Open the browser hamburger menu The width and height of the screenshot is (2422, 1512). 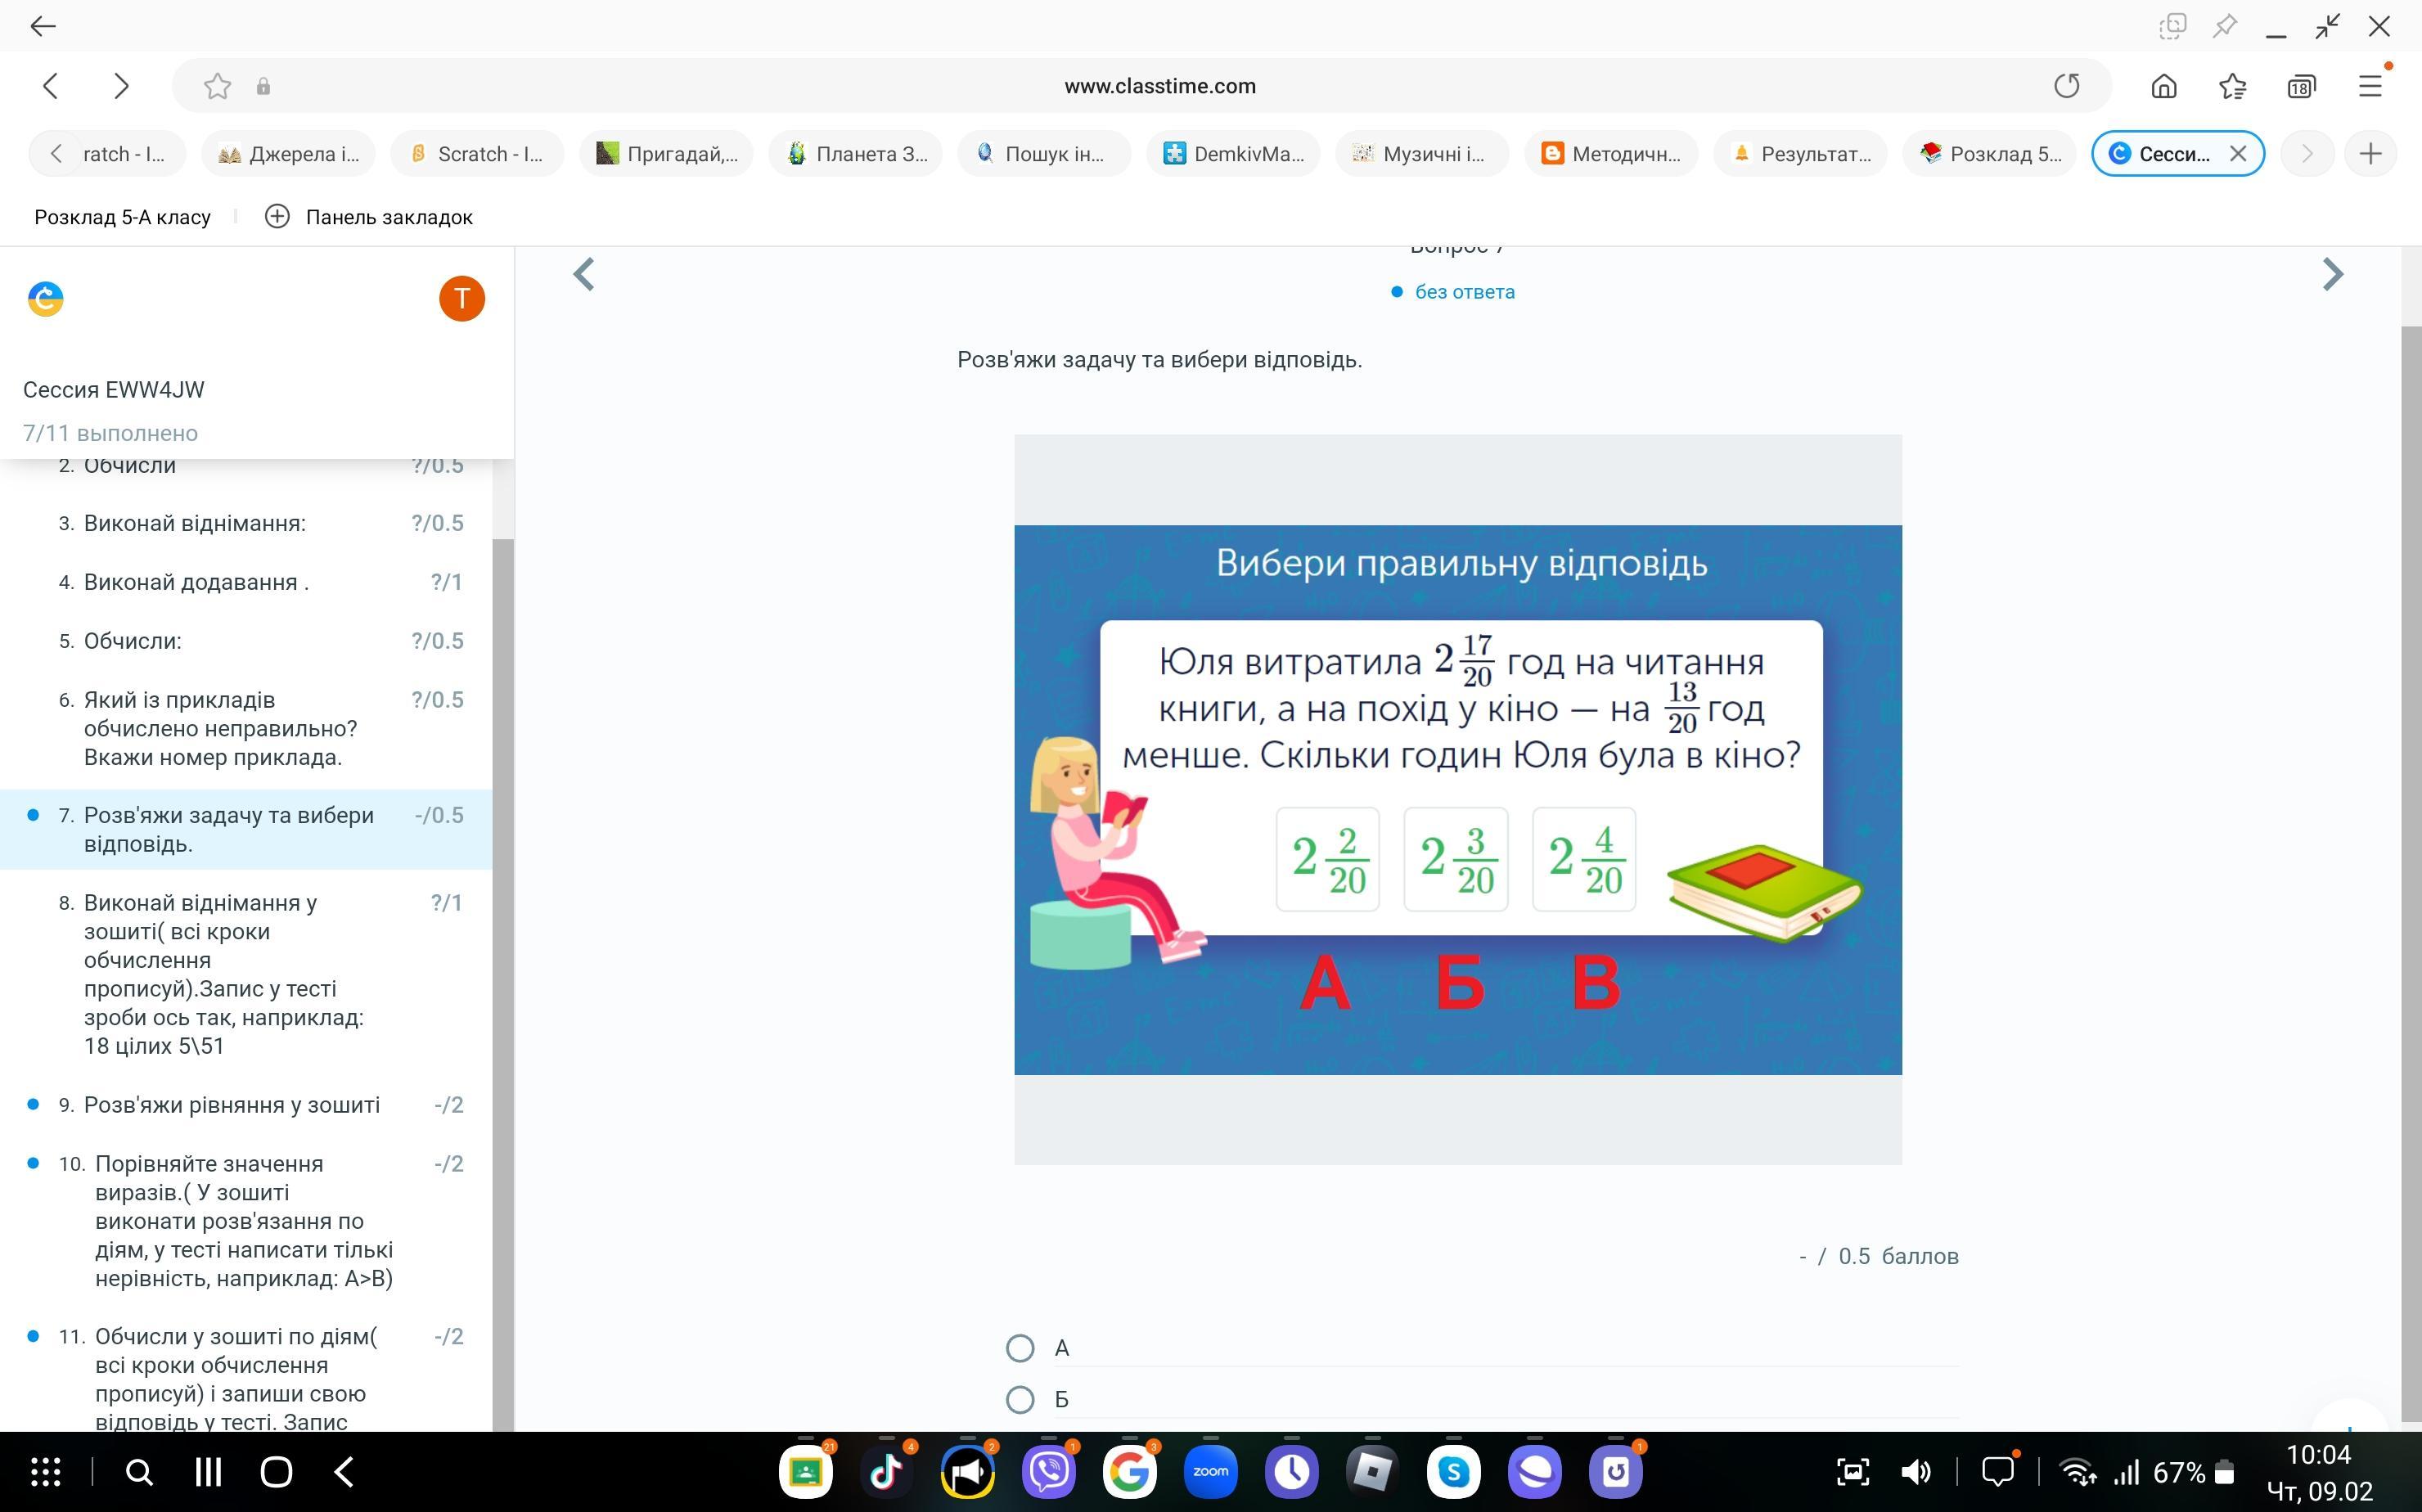pos(2370,86)
